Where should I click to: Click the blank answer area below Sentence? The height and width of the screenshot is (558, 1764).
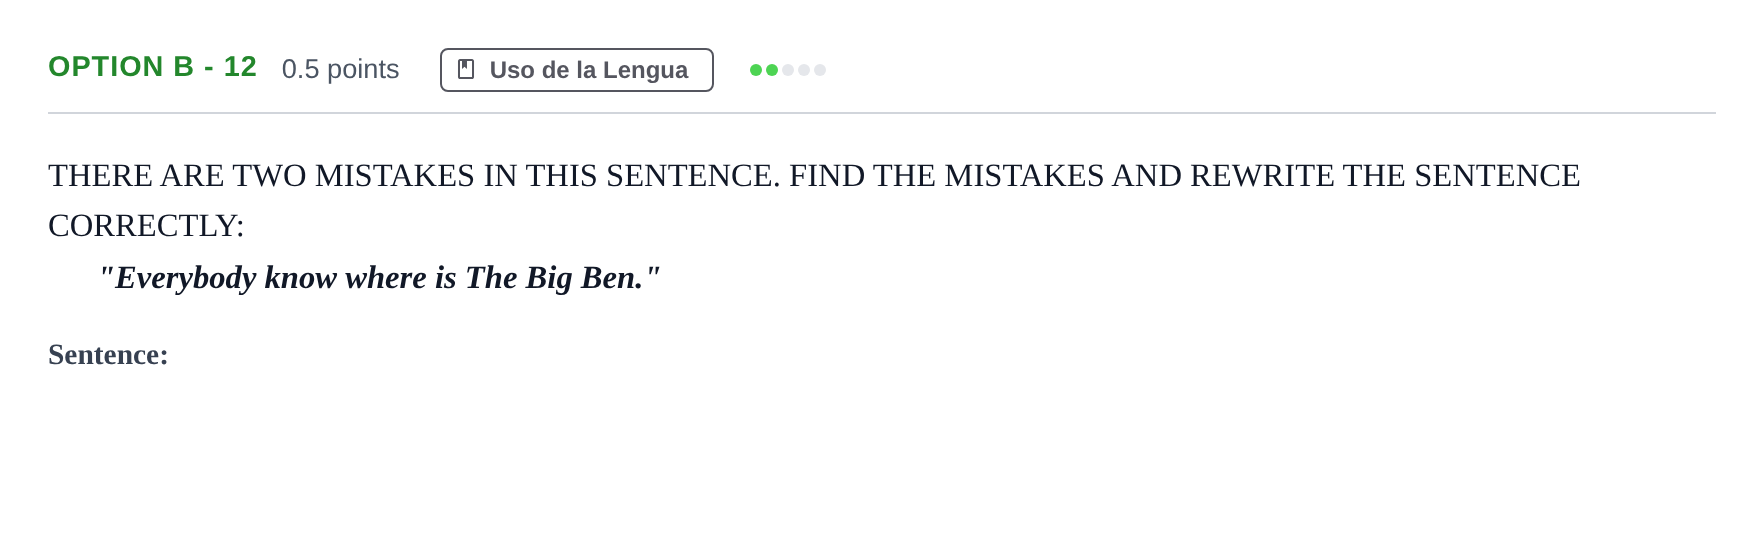click(x=880, y=450)
